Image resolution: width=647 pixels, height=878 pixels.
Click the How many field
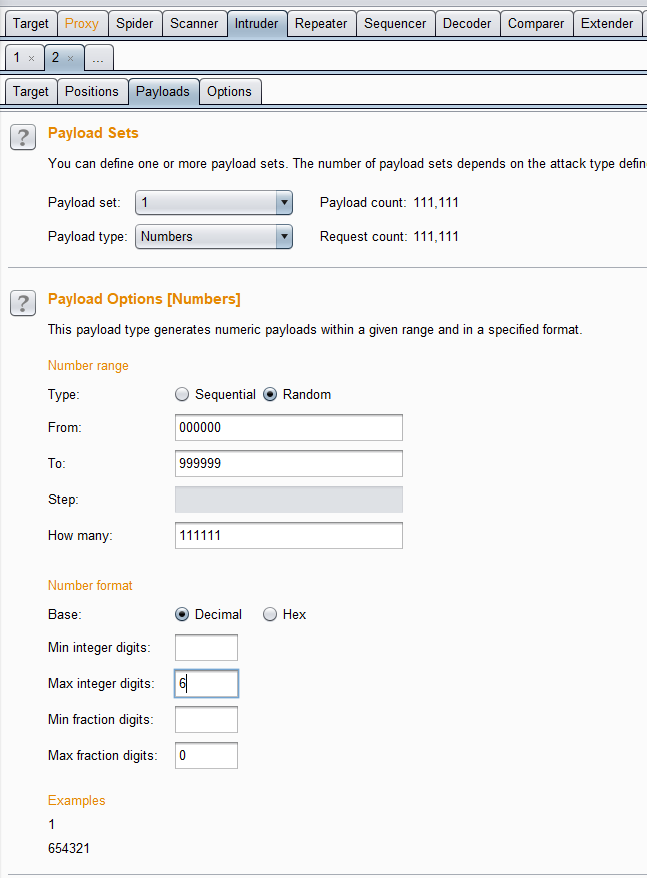pyautogui.click(x=288, y=535)
